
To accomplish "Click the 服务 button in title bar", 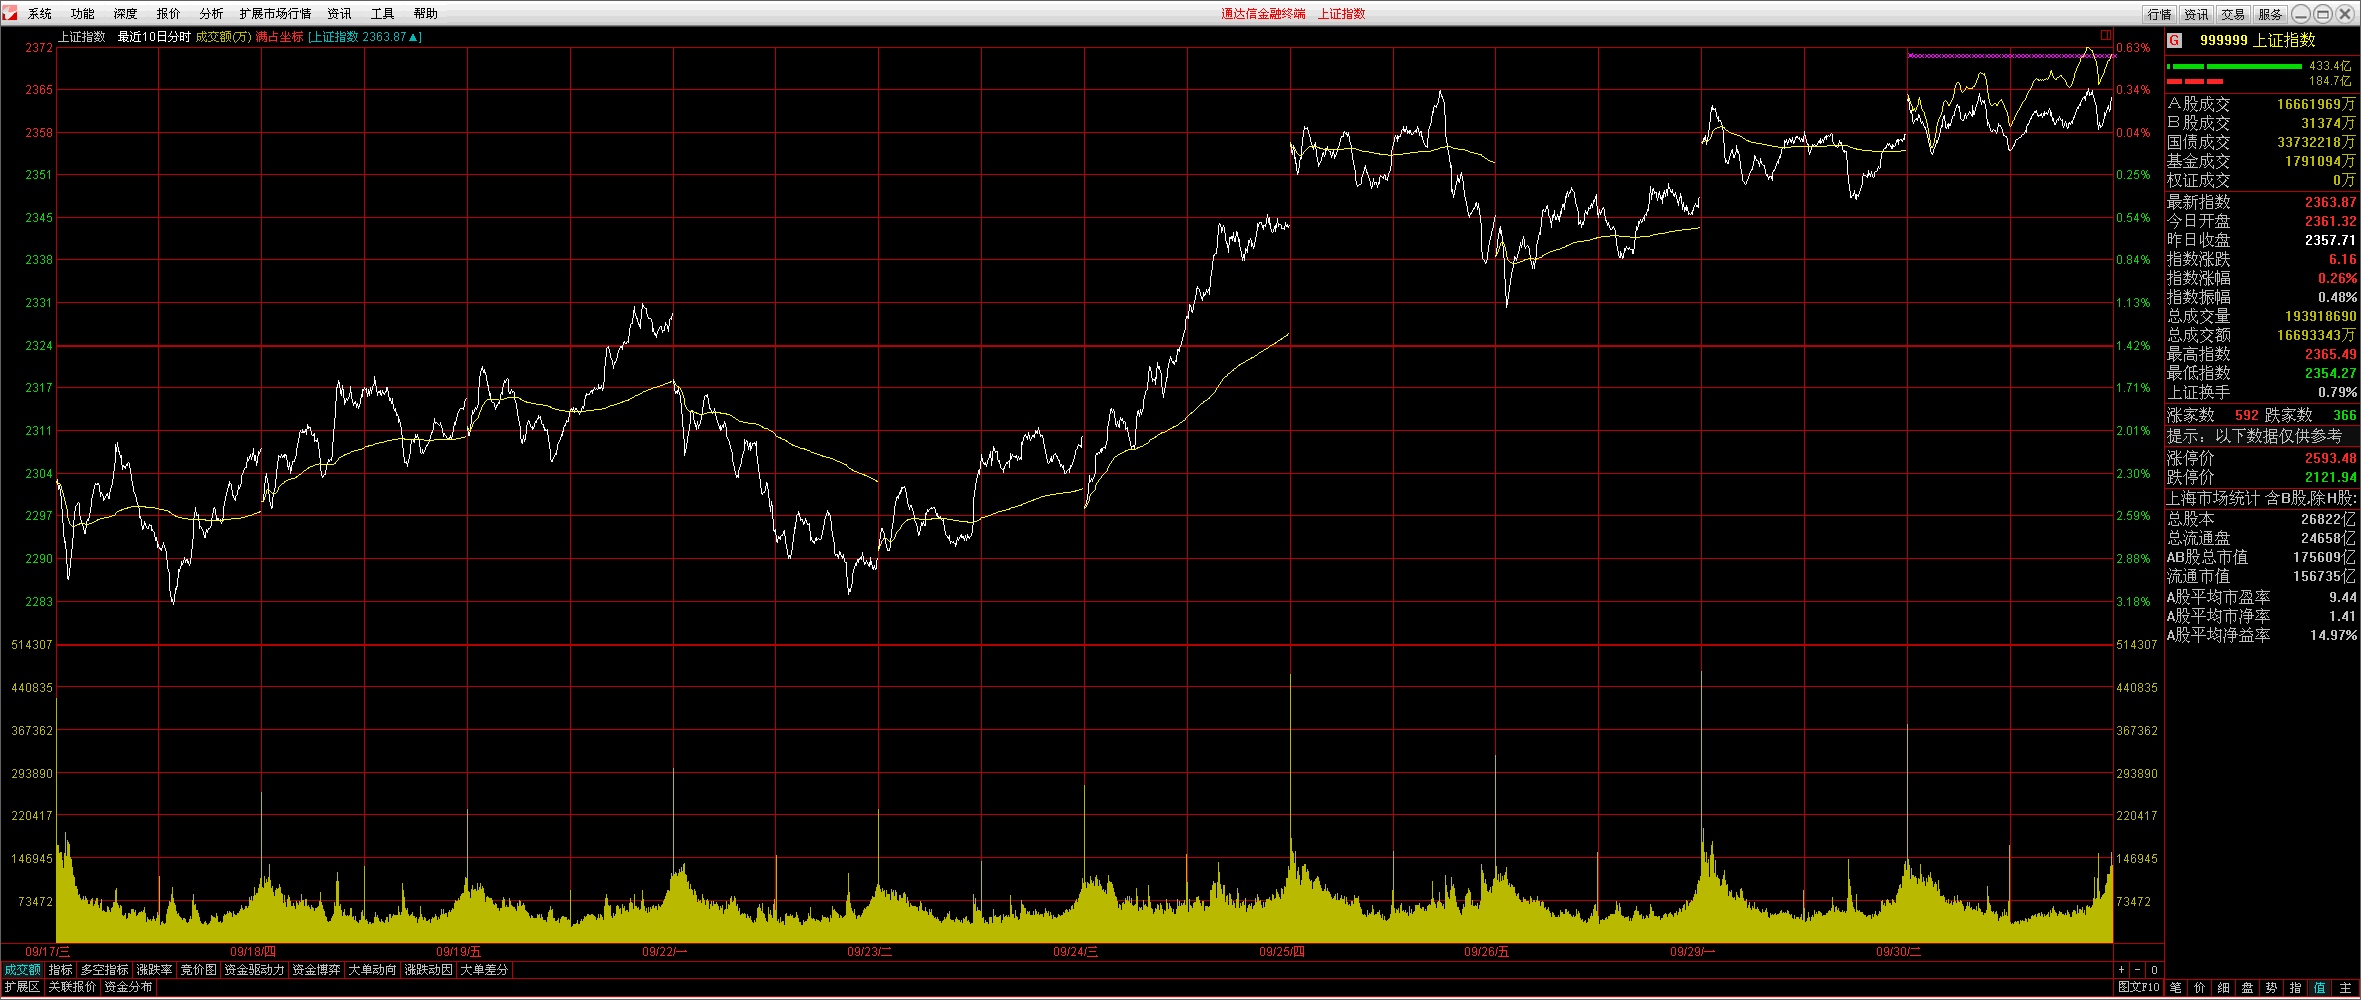I will pos(2271,14).
